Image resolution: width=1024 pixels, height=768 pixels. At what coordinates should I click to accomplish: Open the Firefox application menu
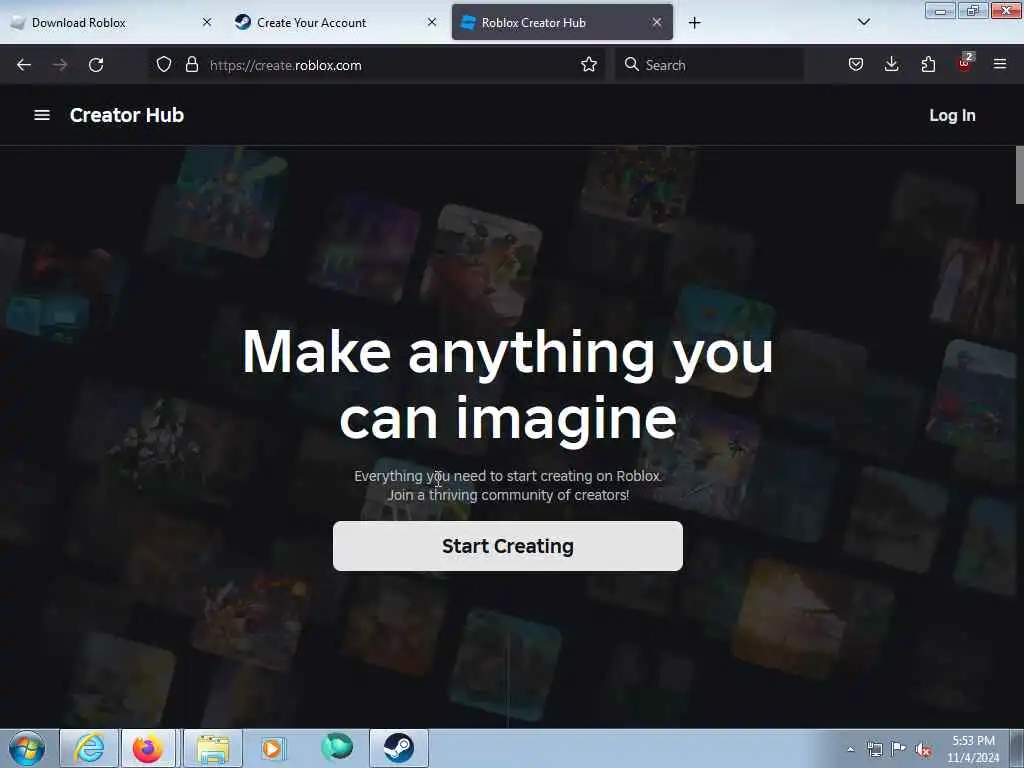coord(1000,65)
